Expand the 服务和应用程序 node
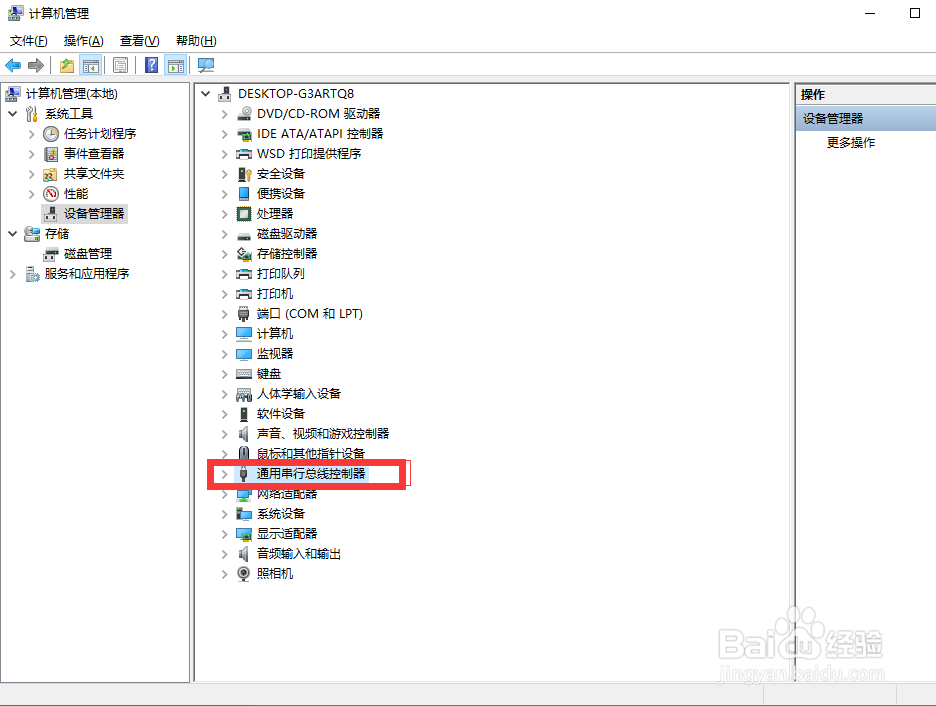936x706 pixels. click(13, 274)
